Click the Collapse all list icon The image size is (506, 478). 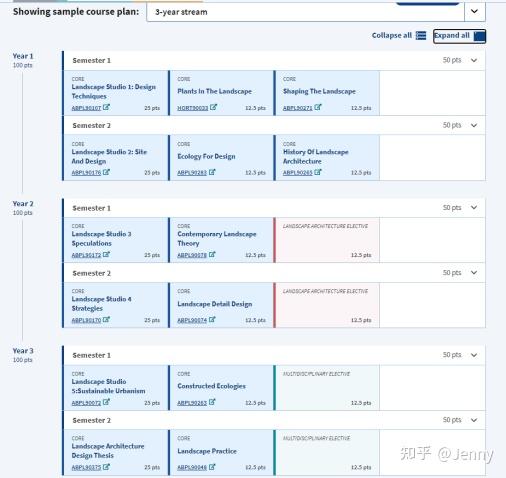click(x=421, y=35)
